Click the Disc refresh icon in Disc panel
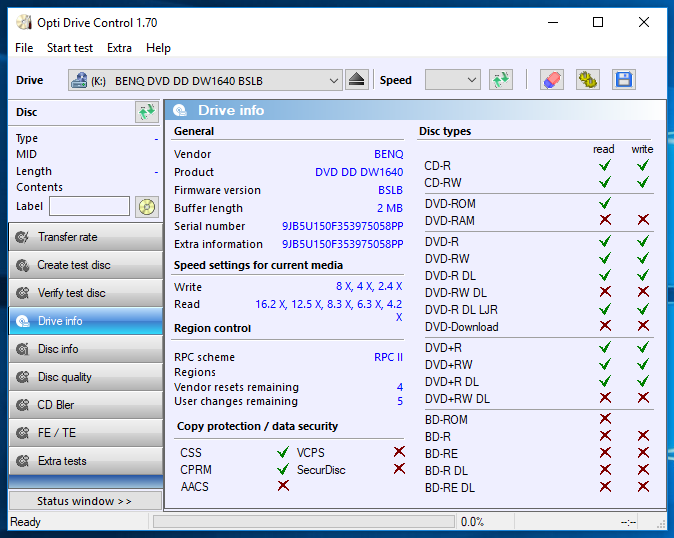 click(147, 112)
